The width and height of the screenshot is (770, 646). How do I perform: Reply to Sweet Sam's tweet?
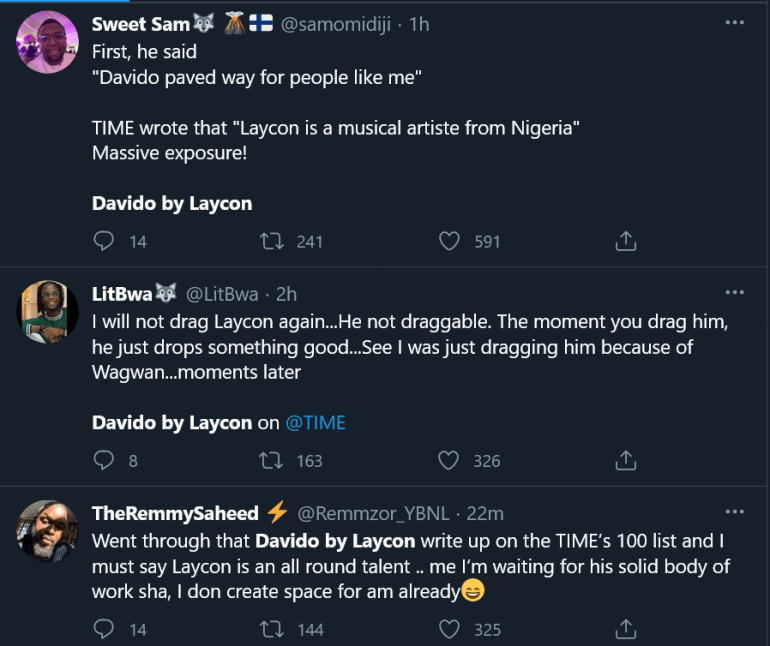click(104, 241)
